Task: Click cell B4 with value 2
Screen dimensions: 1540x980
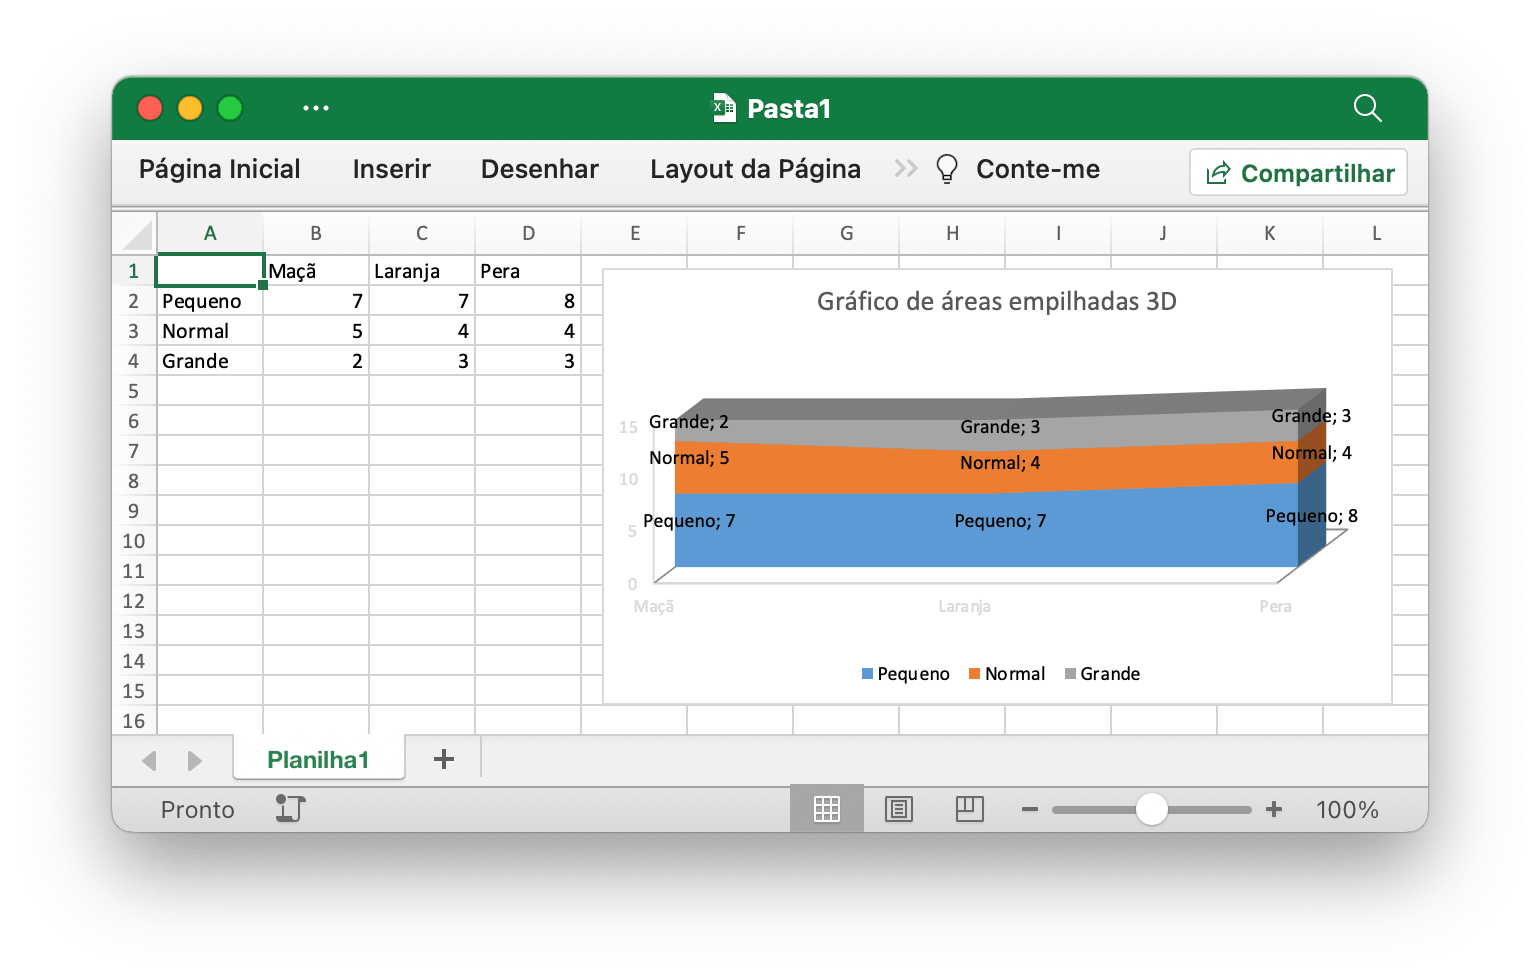Action: click(316, 361)
